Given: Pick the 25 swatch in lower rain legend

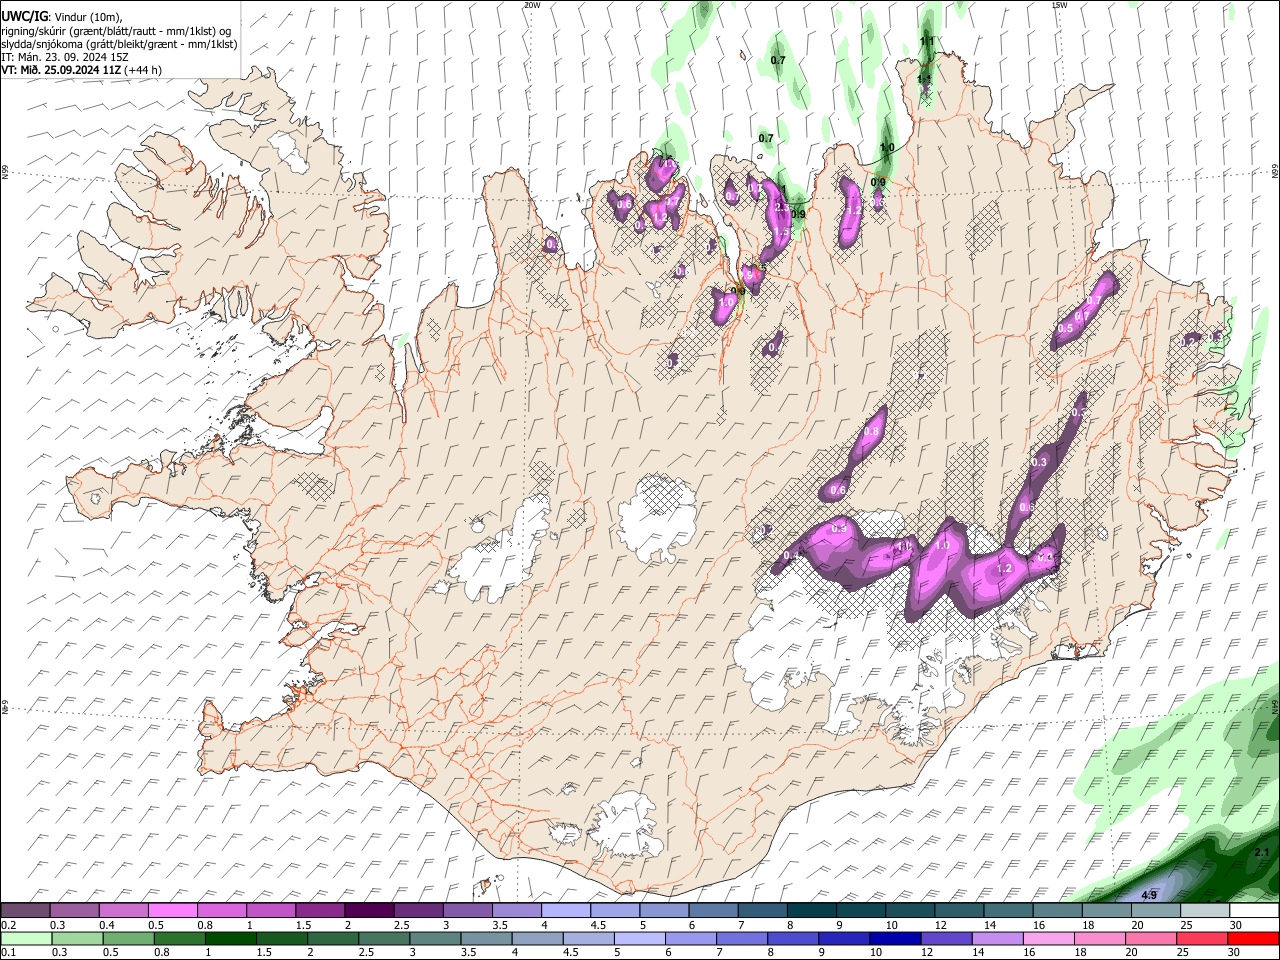Looking at the screenshot, I should 1202,938.
